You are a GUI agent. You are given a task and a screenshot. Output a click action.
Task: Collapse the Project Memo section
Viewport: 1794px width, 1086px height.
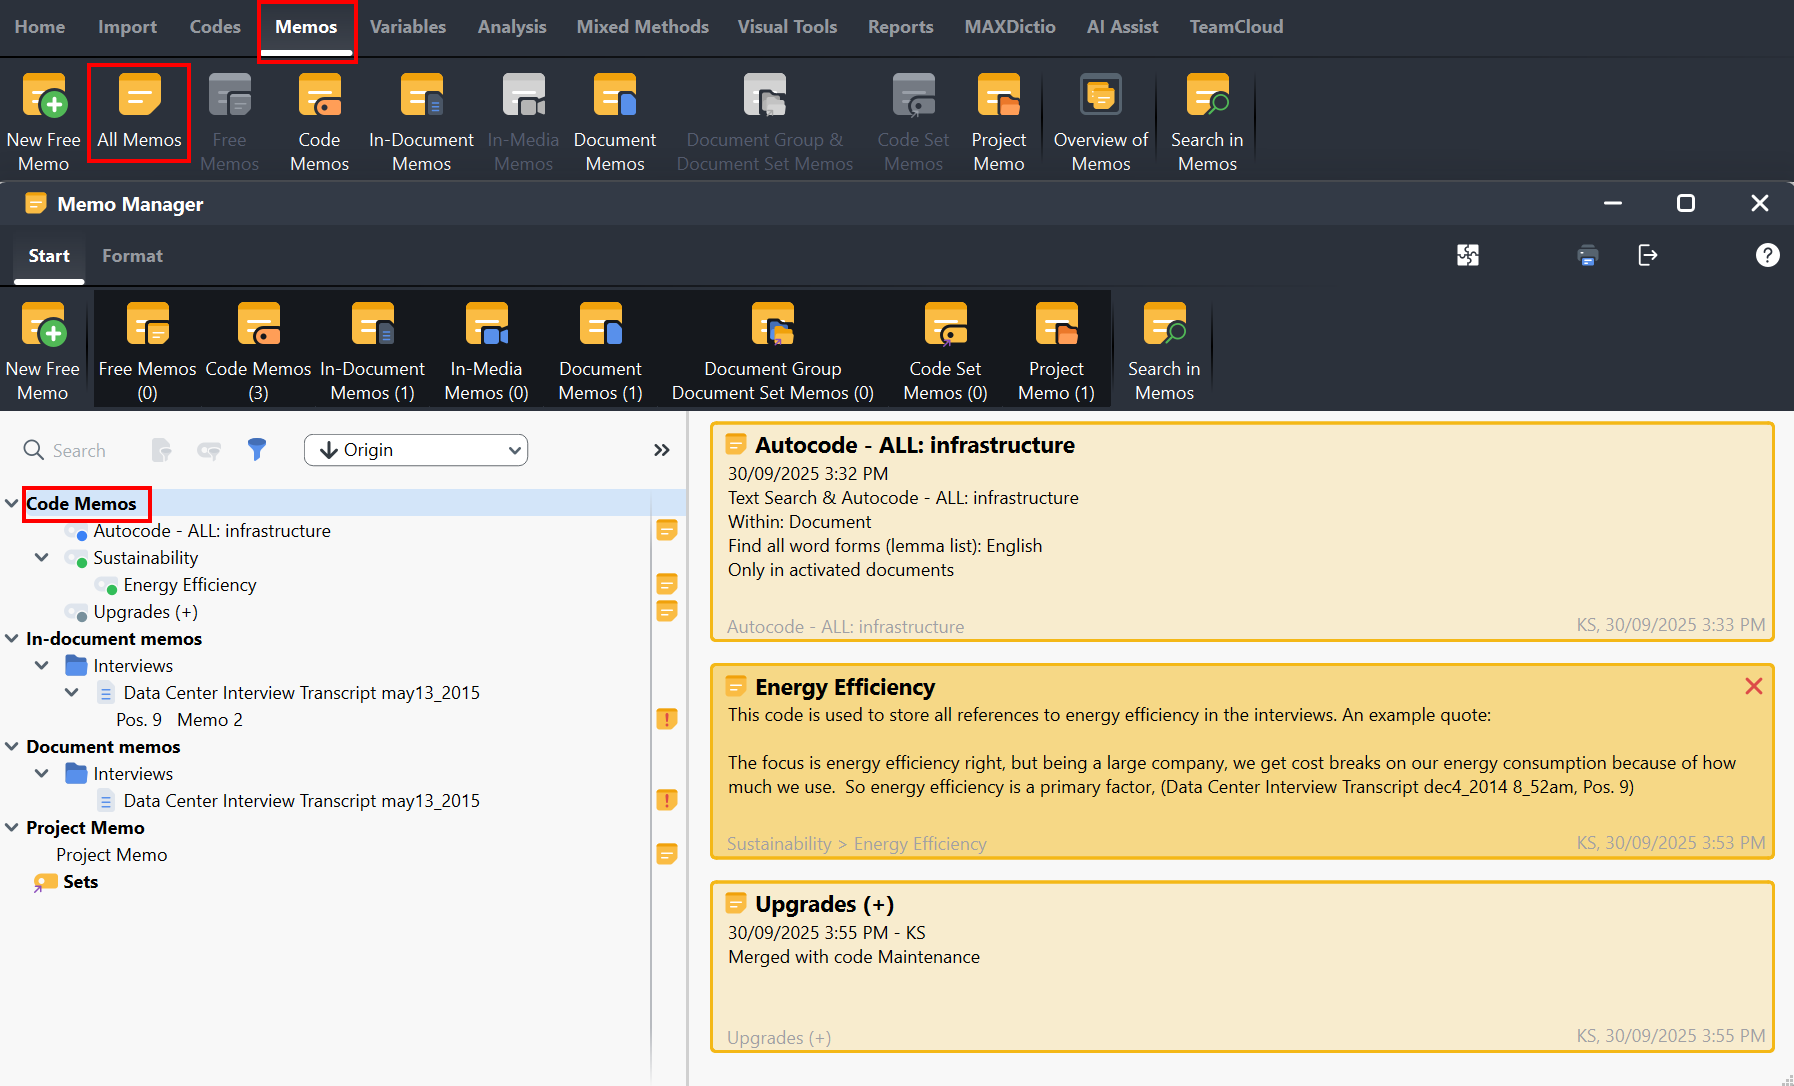(12, 827)
